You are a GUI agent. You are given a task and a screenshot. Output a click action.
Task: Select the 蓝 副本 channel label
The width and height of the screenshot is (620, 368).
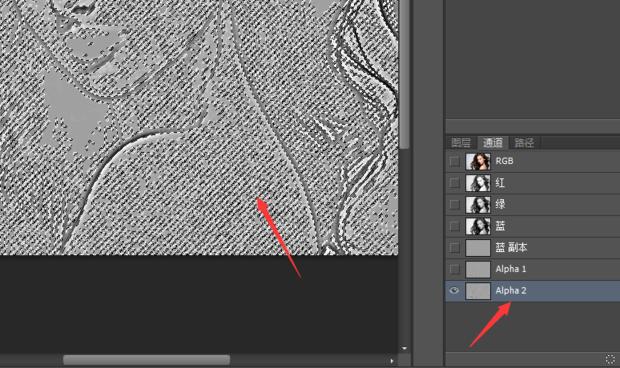point(511,248)
